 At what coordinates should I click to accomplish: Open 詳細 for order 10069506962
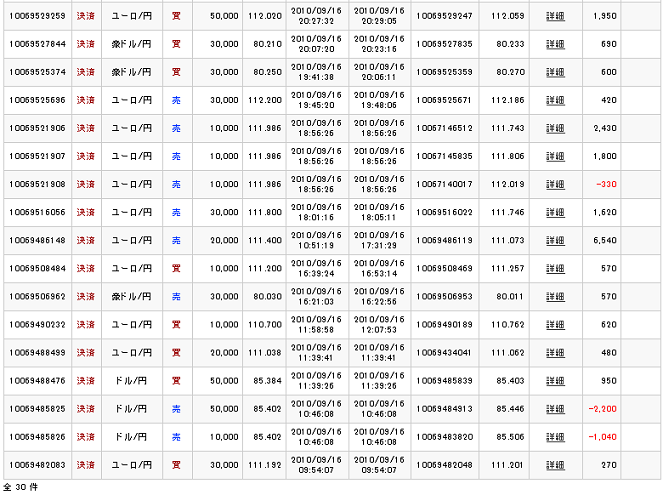[x=555, y=296]
